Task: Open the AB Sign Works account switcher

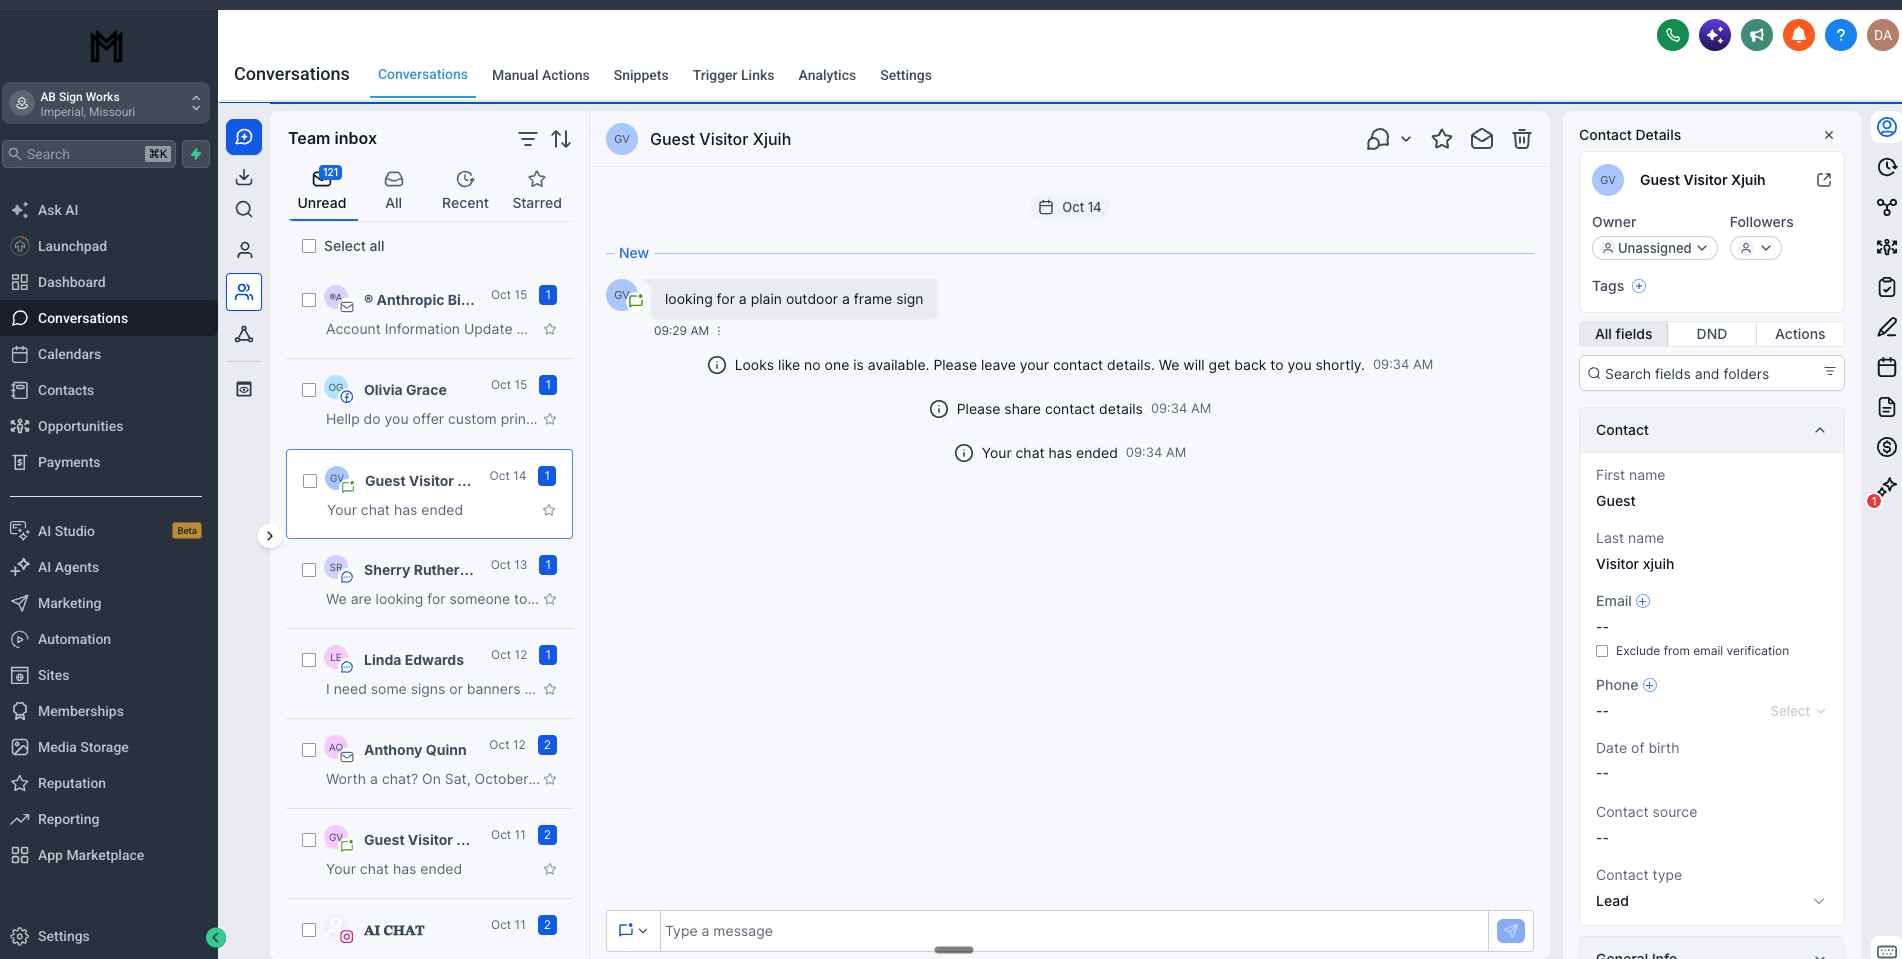Action: (106, 104)
